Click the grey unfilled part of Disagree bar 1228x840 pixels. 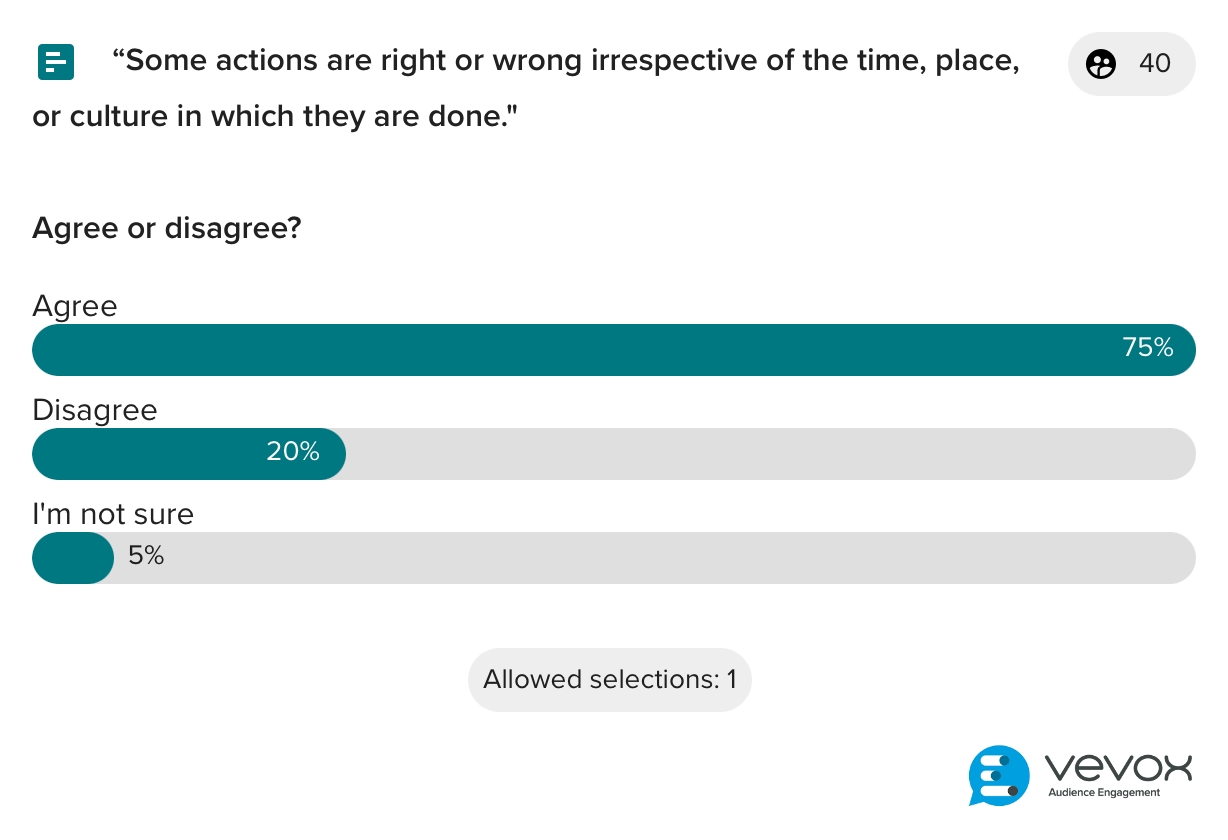coord(770,454)
